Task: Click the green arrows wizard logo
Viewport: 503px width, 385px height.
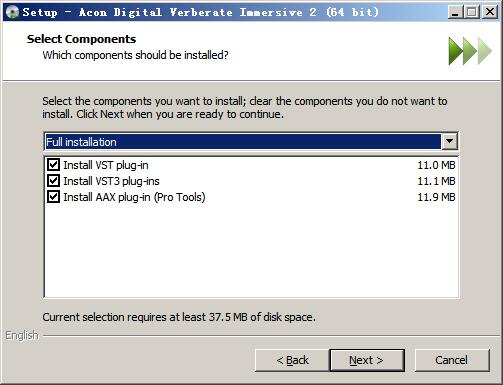Action: [470, 51]
